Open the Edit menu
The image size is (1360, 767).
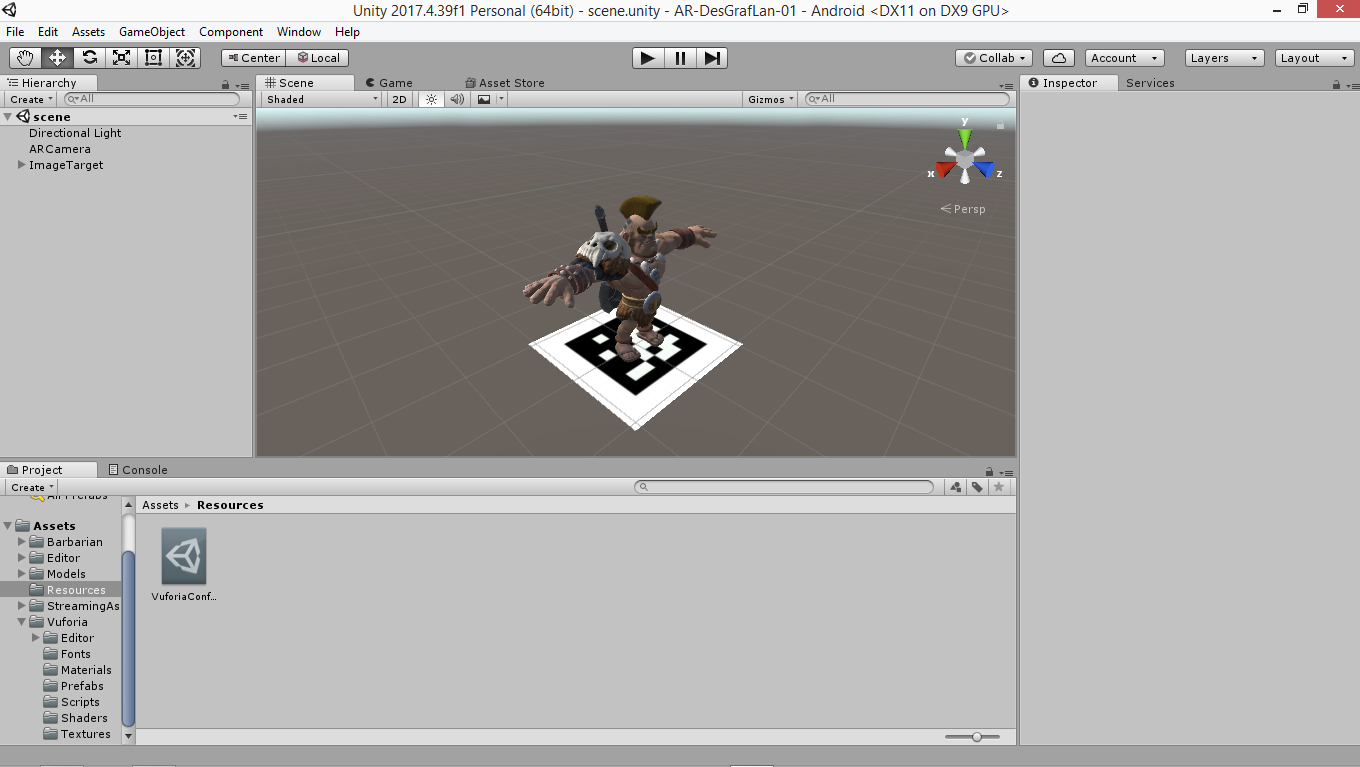pyautogui.click(x=48, y=32)
